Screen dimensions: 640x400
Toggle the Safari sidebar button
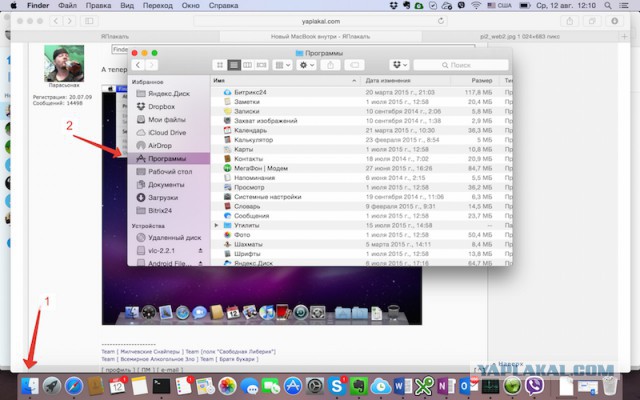pos(89,21)
